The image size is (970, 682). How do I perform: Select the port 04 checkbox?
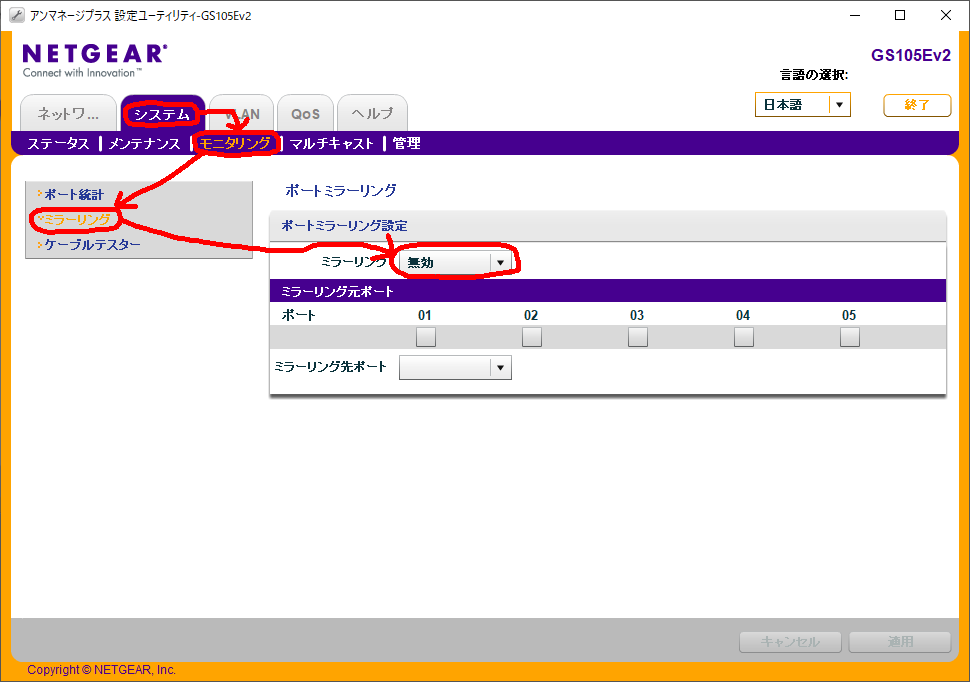coord(743,337)
